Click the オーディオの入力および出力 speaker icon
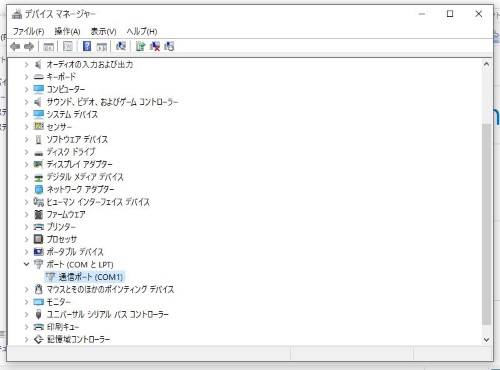The width and height of the screenshot is (500, 370). pos(38,64)
